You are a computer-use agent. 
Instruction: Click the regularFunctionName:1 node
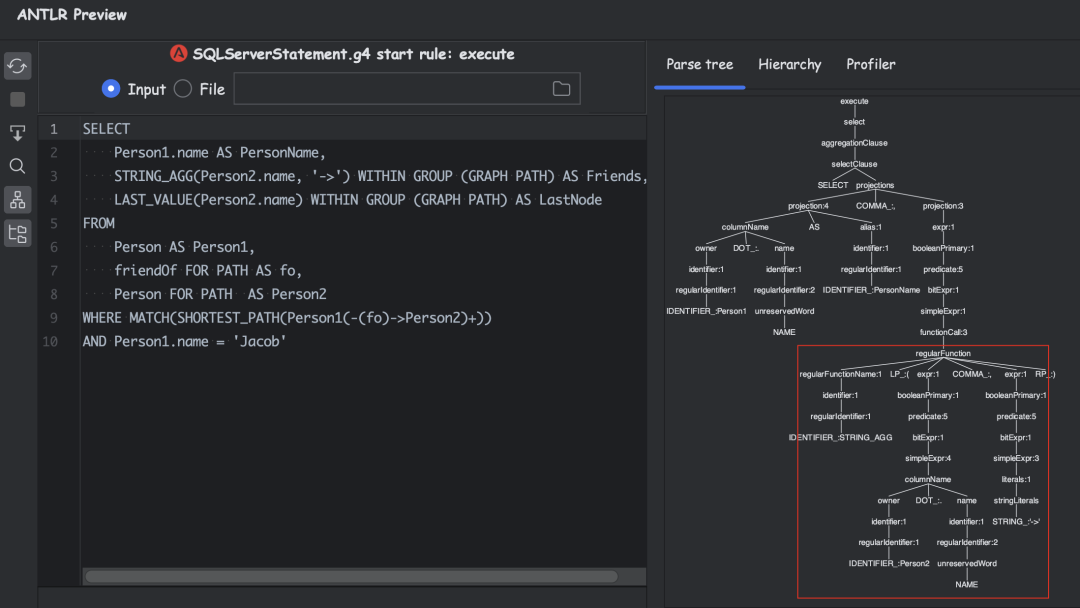click(x=840, y=375)
